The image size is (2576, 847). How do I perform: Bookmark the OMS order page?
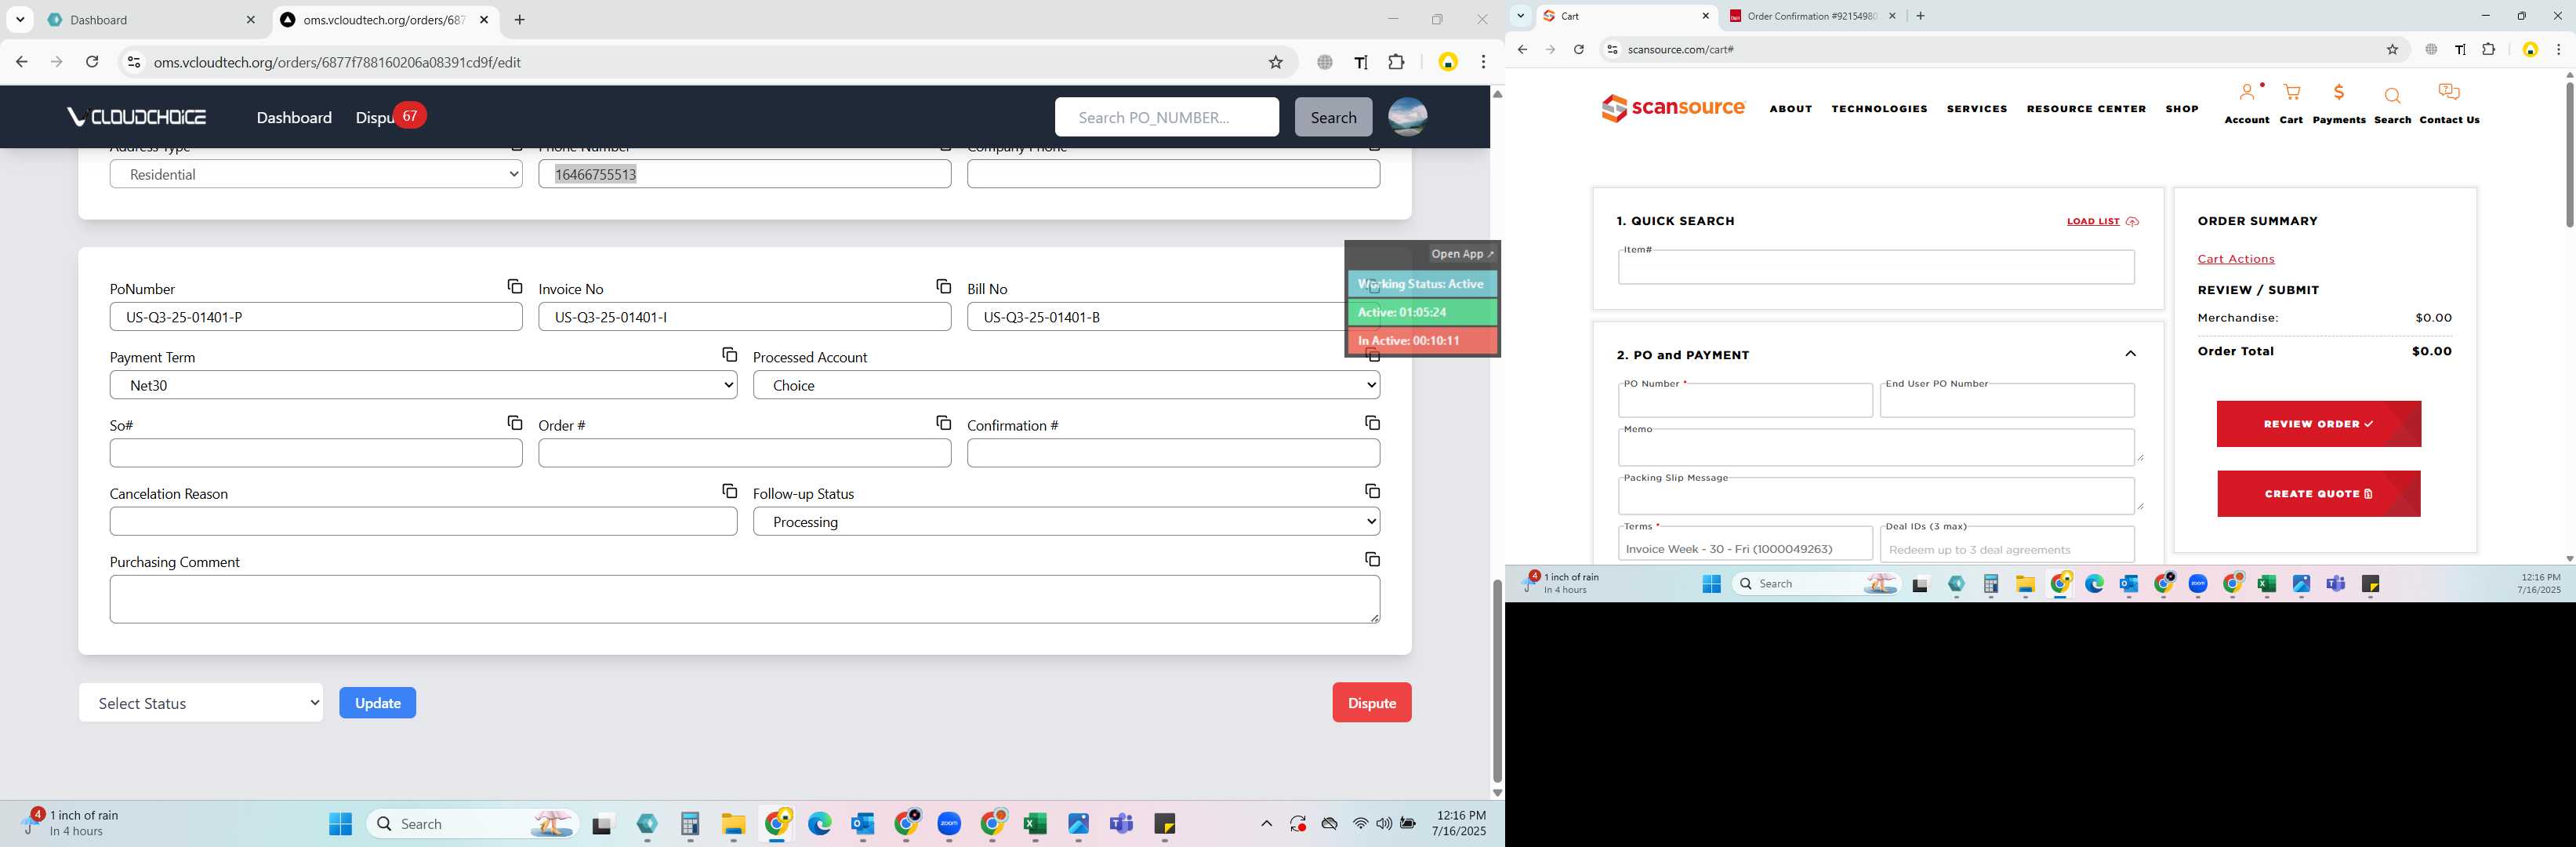1275,62
